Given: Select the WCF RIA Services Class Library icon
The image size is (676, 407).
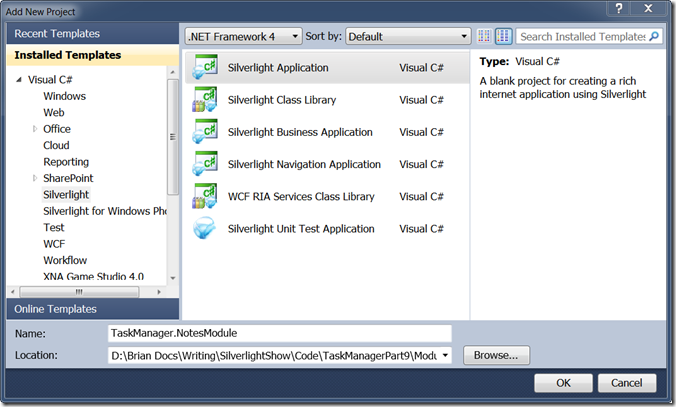Looking at the screenshot, I should [x=205, y=196].
